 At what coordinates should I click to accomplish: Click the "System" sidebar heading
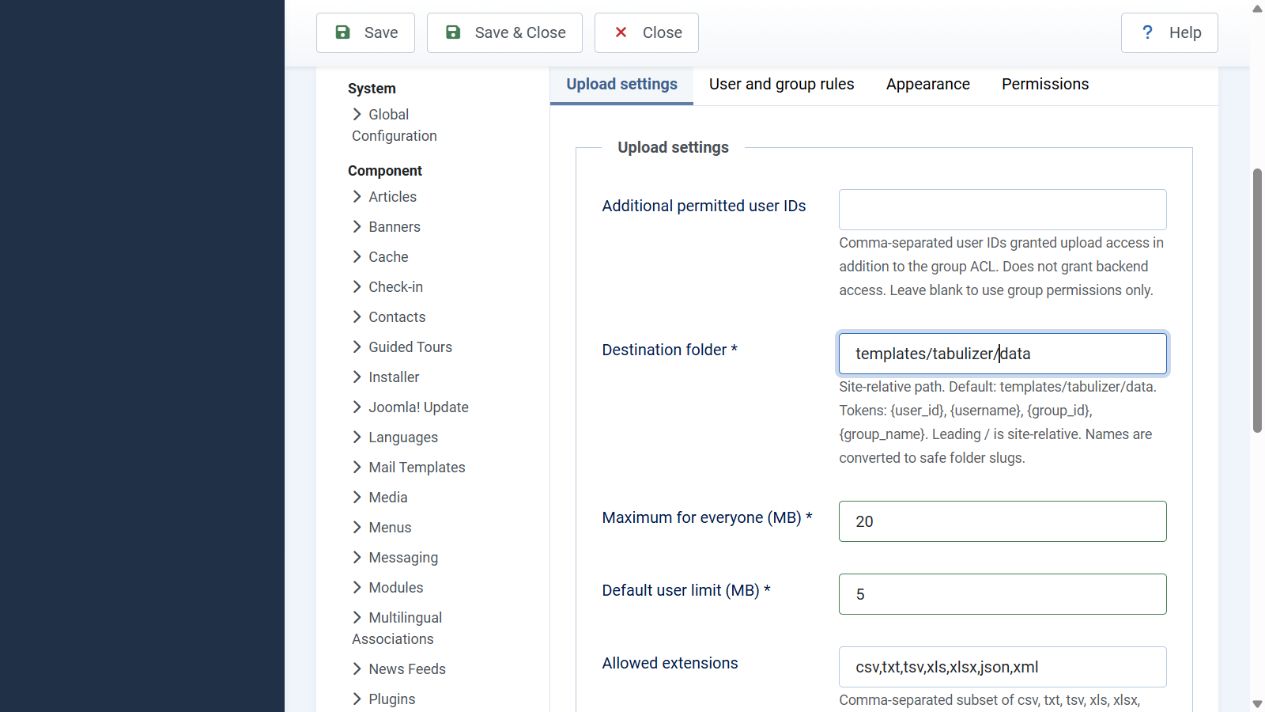tap(372, 89)
